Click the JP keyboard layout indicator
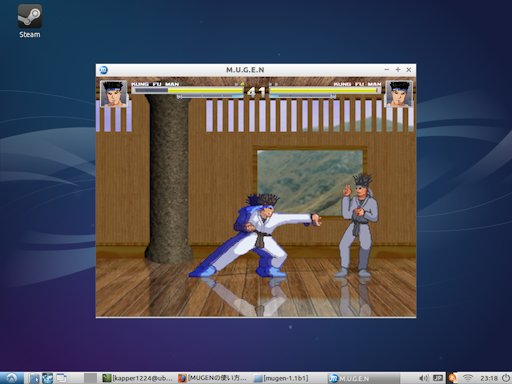Image resolution: width=512 pixels, height=384 pixels. [438, 378]
